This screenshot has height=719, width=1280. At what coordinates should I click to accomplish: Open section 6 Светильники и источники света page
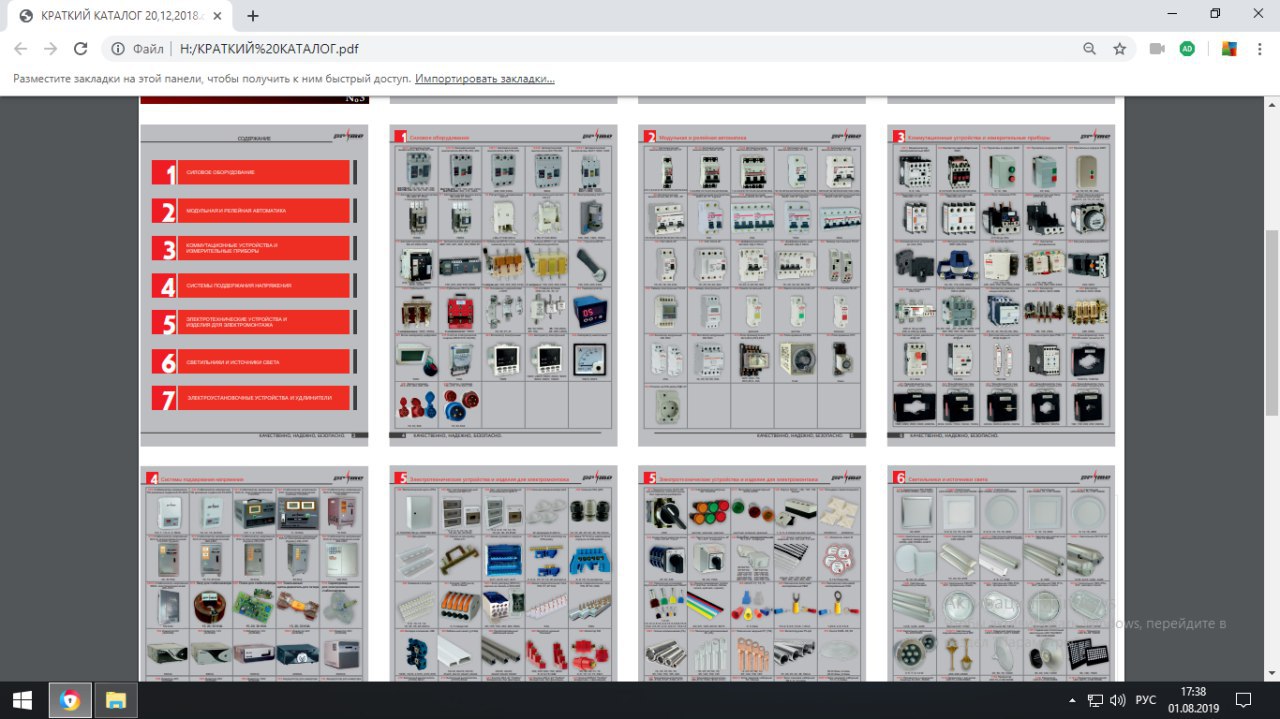pyautogui.click(x=1001, y=575)
